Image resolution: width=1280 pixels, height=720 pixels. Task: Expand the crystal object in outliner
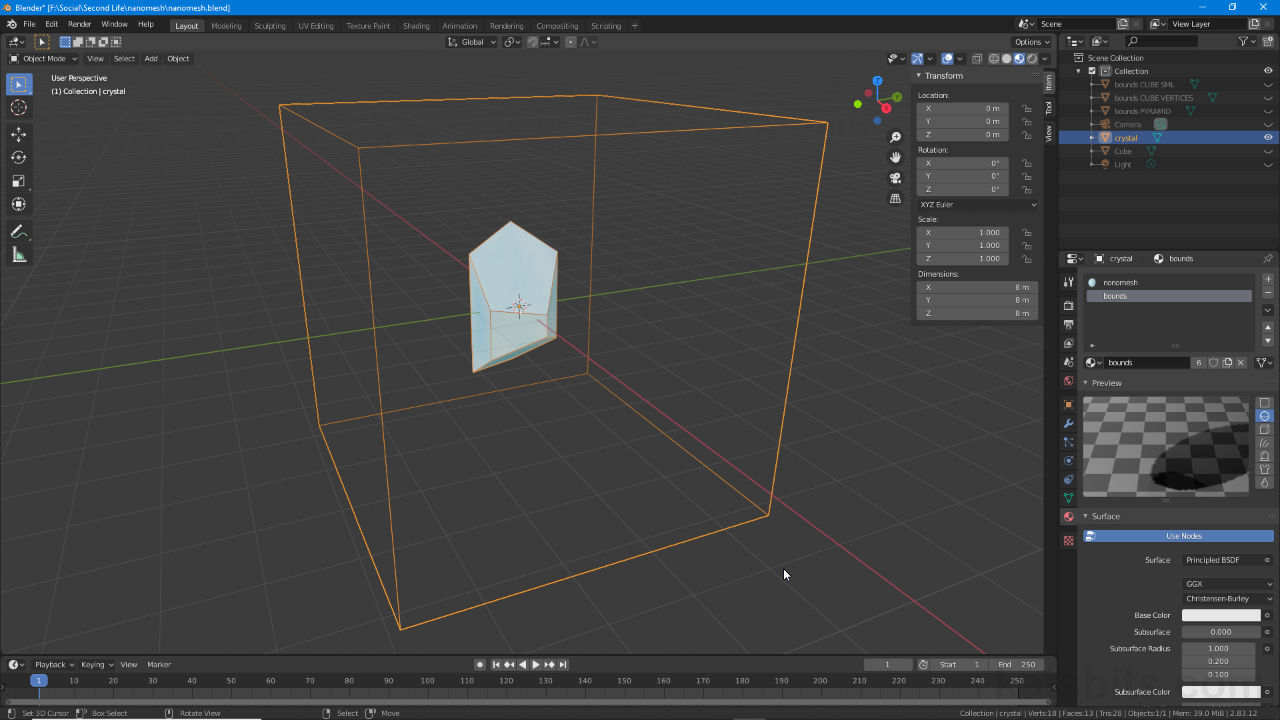[x=1092, y=138]
